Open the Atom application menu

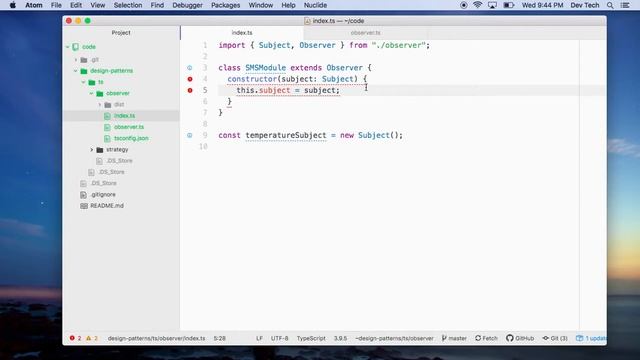[x=34, y=5]
